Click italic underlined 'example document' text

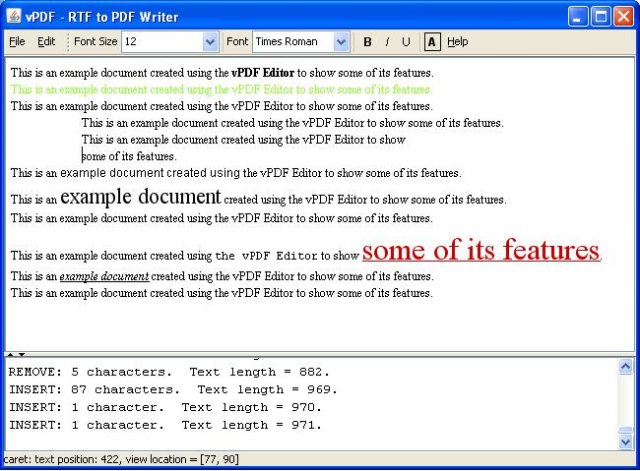(x=104, y=276)
